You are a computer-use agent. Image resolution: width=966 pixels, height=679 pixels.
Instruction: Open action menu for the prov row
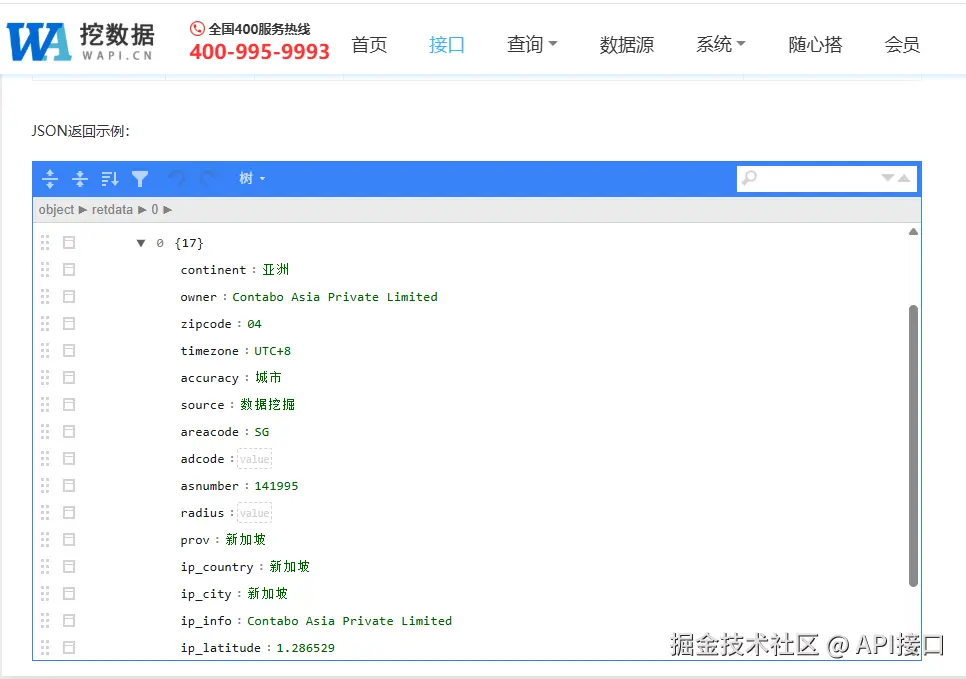[x=69, y=540]
